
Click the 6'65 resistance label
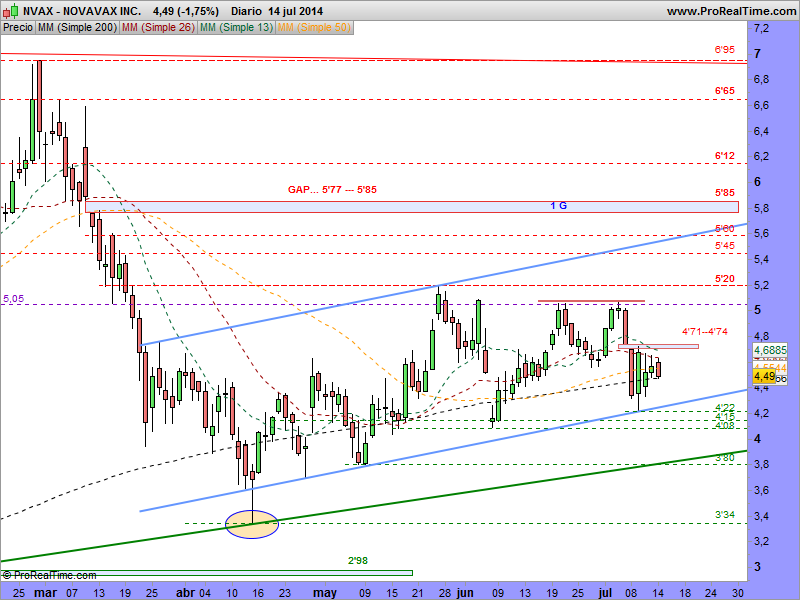pyautogui.click(x=724, y=91)
